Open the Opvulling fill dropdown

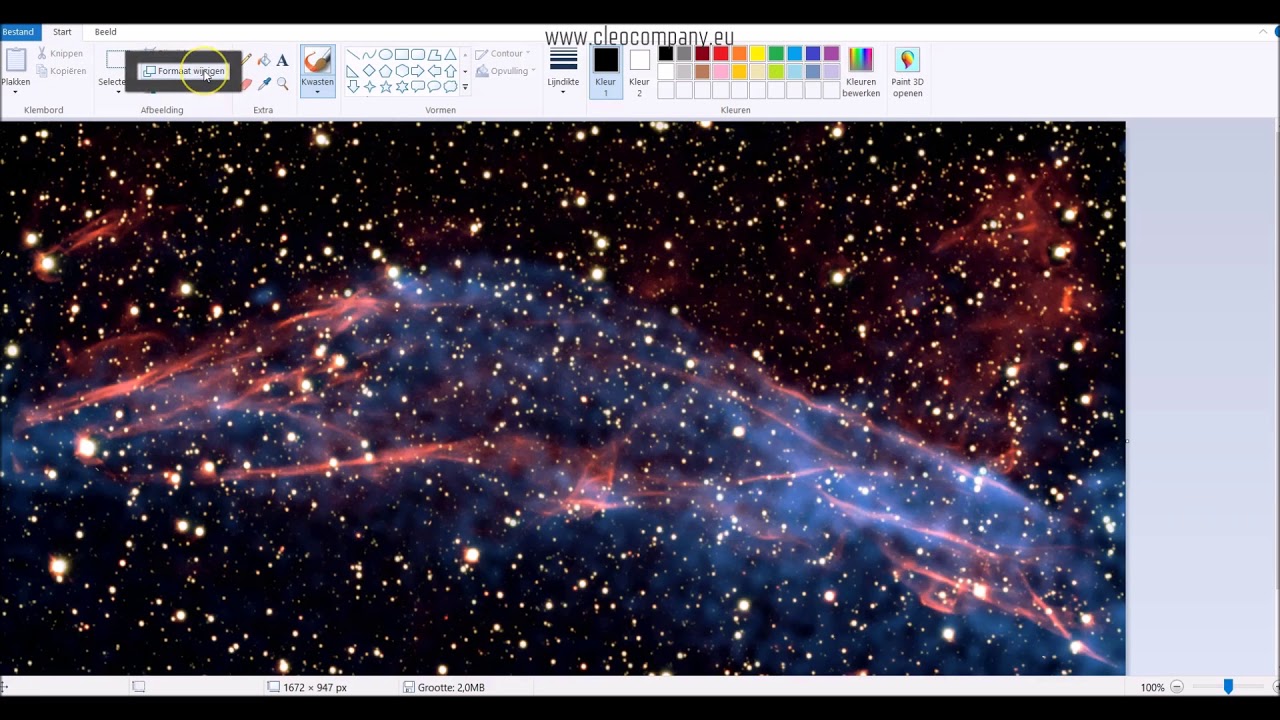click(506, 71)
